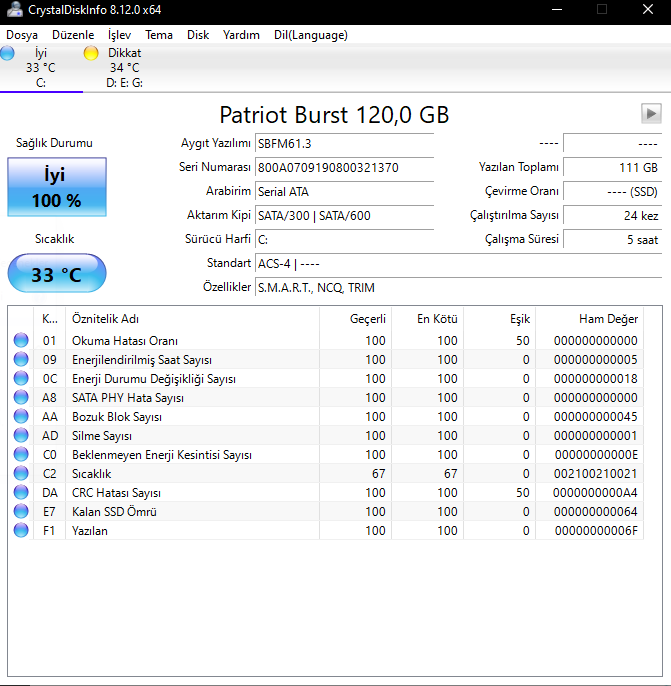Click the Ham Değer column header
The height and width of the screenshot is (686, 671).
[x=590, y=319]
